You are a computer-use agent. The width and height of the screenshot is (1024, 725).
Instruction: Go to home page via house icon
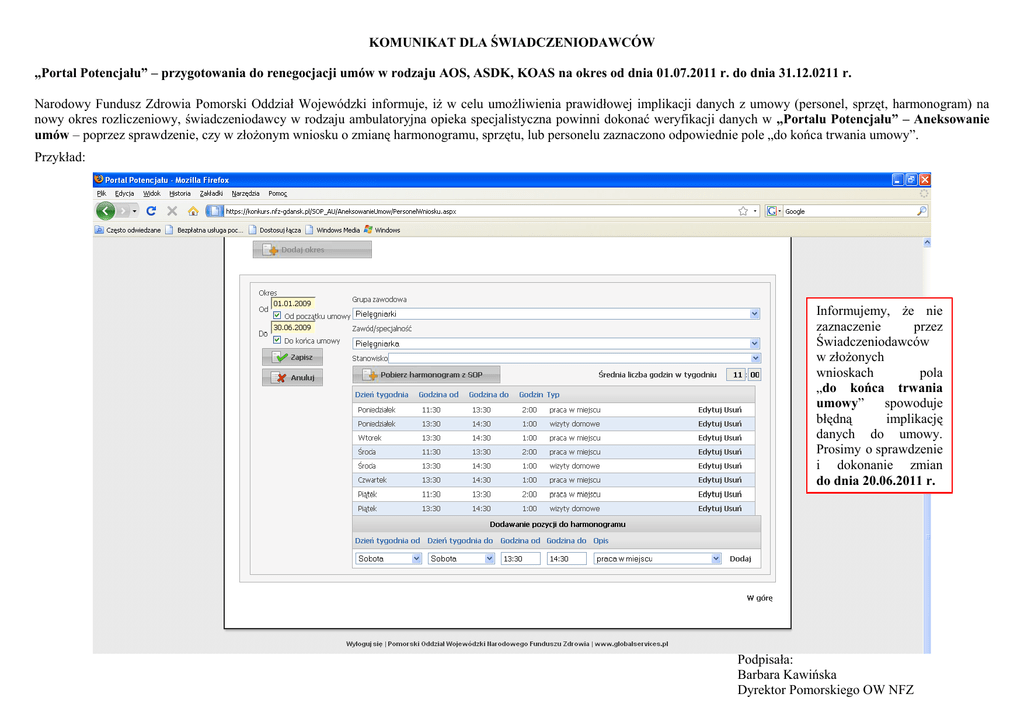(x=192, y=211)
